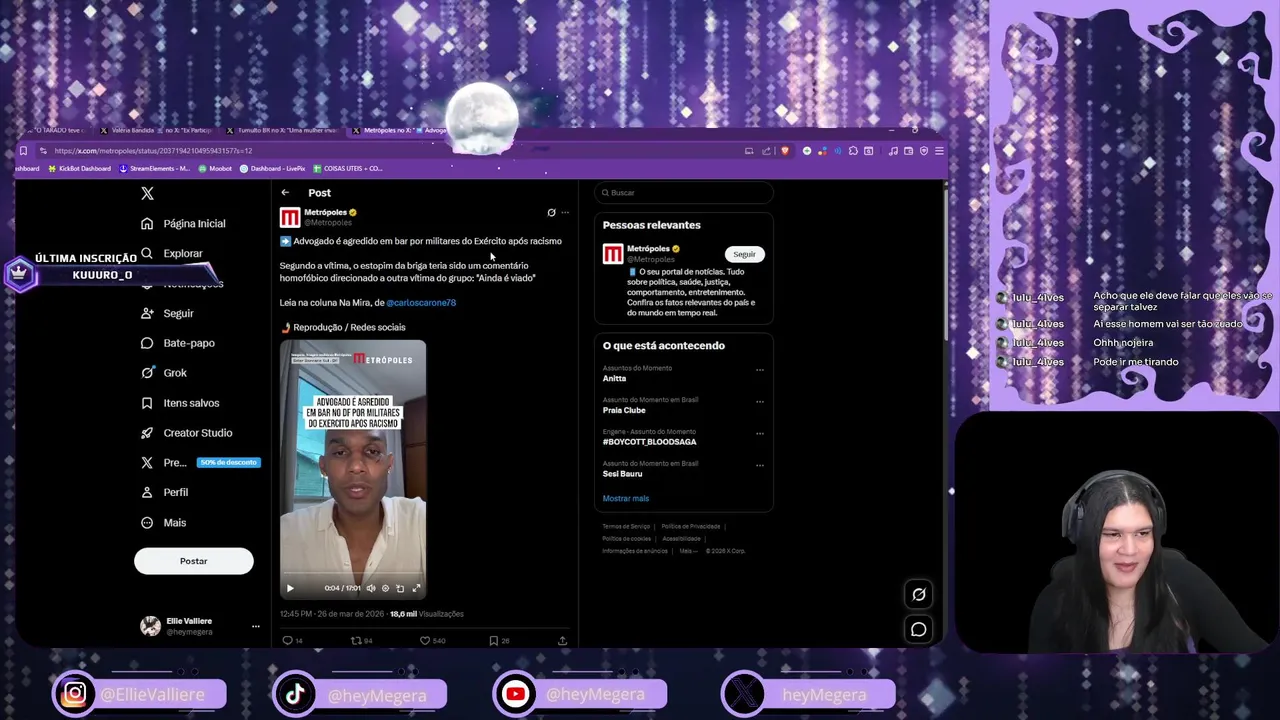Click the 18,6 mil Visualizações count
Screen dimensions: 1280x720
(426, 614)
